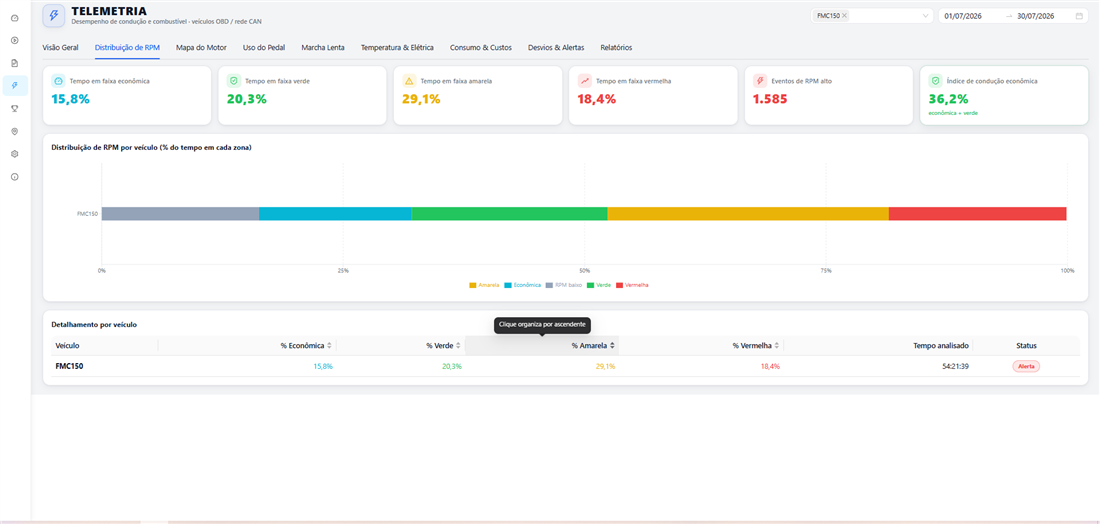Click the trend icon on faixa vermelha card

pyautogui.click(x=585, y=81)
